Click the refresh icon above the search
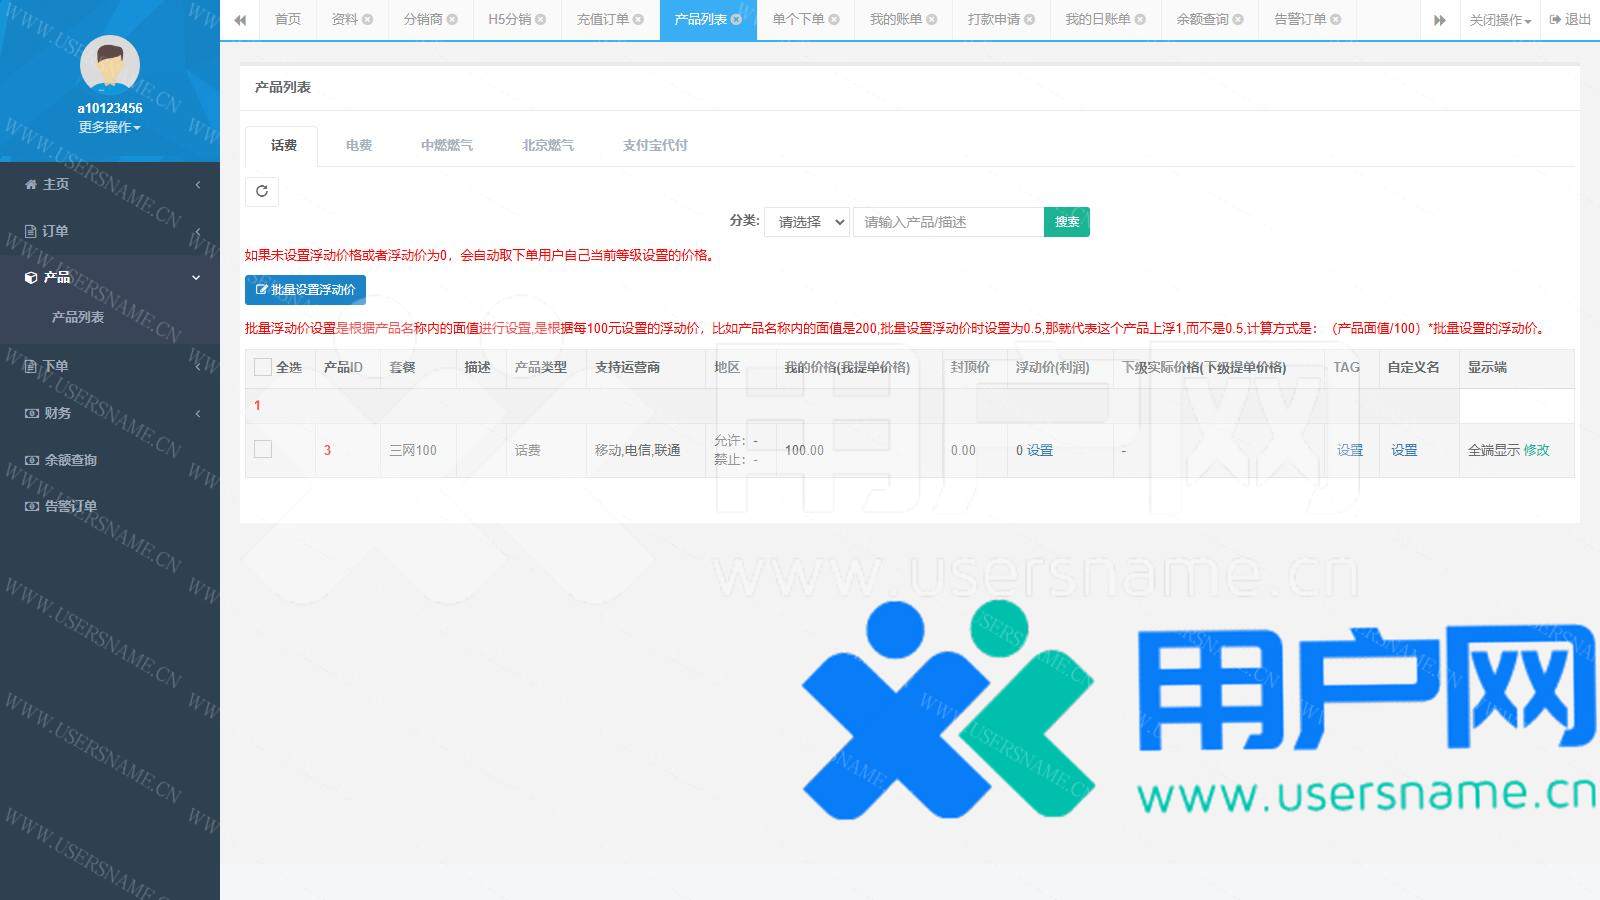Image resolution: width=1600 pixels, height=900 pixels. [262, 191]
